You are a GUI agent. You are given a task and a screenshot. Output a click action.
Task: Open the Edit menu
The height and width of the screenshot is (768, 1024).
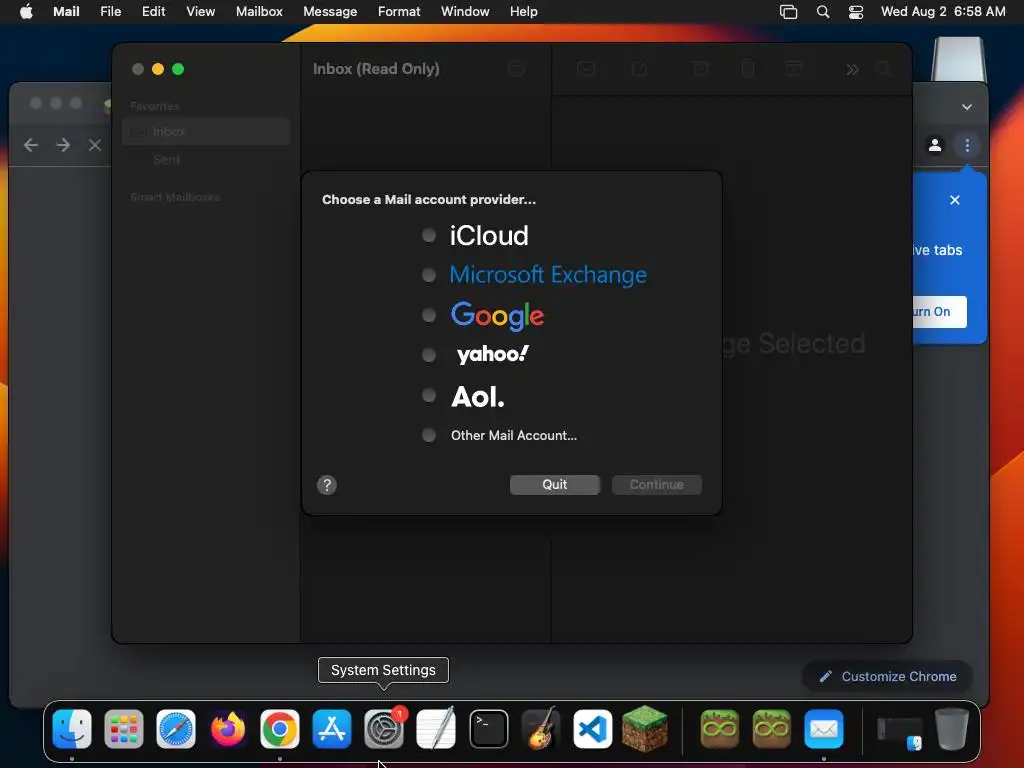click(153, 11)
